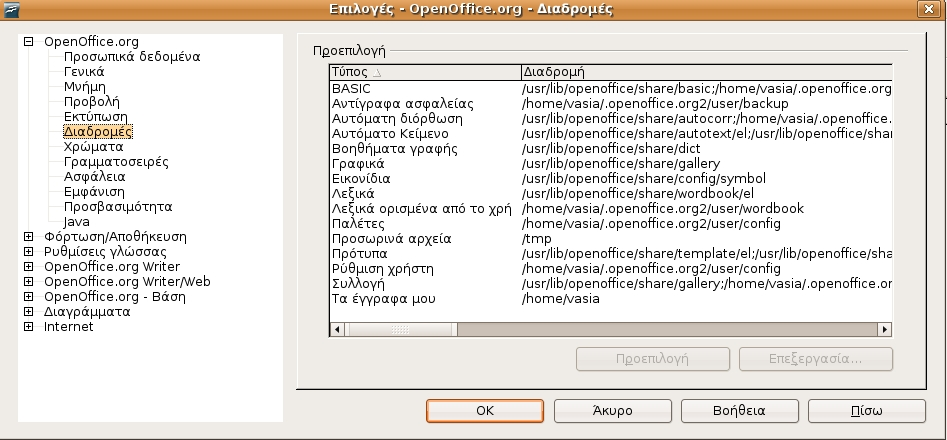The height and width of the screenshot is (440, 947).
Task: Select the Γραφικά row
Action: click(x=611, y=164)
